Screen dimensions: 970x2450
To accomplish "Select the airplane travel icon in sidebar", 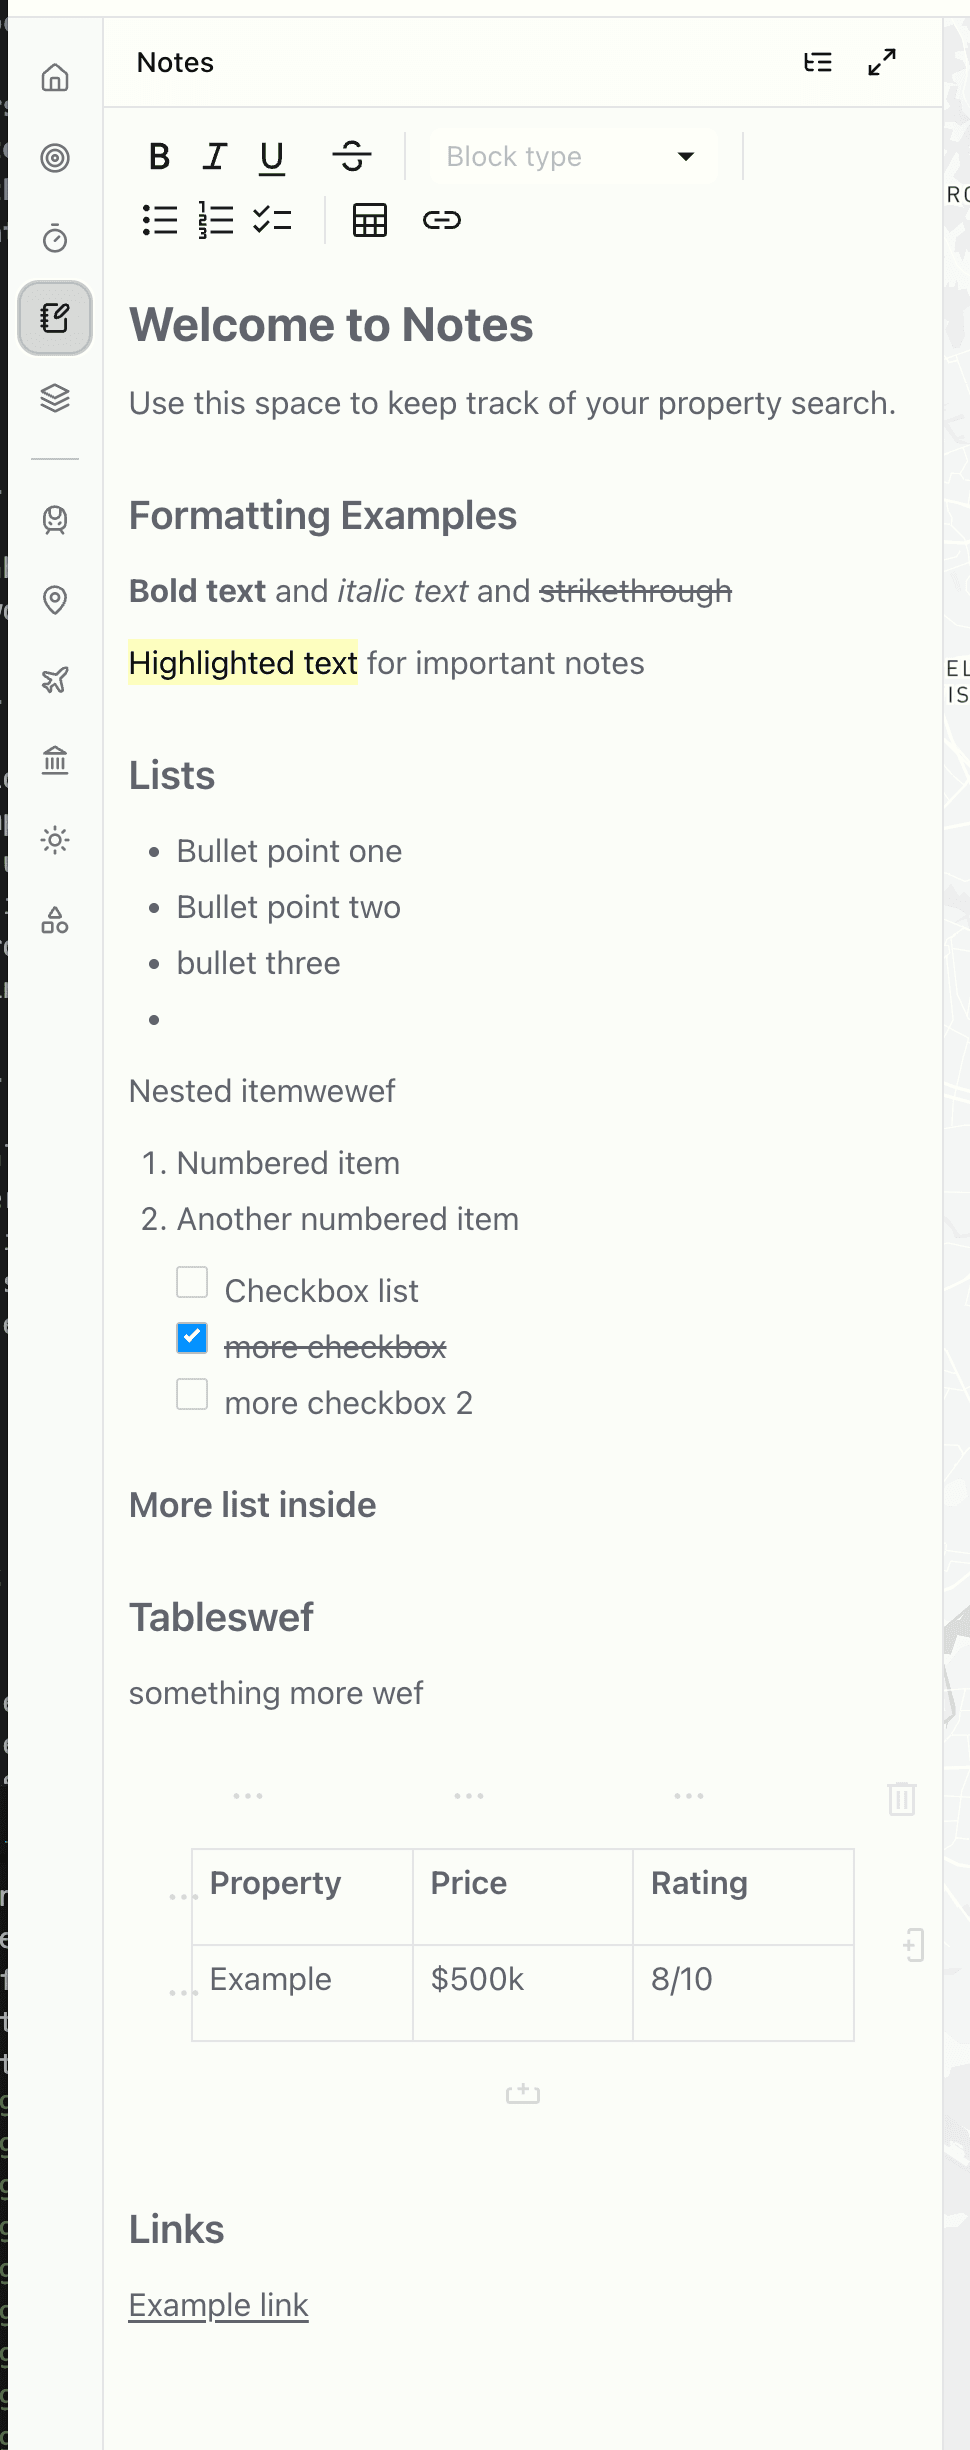I will pos(55,680).
